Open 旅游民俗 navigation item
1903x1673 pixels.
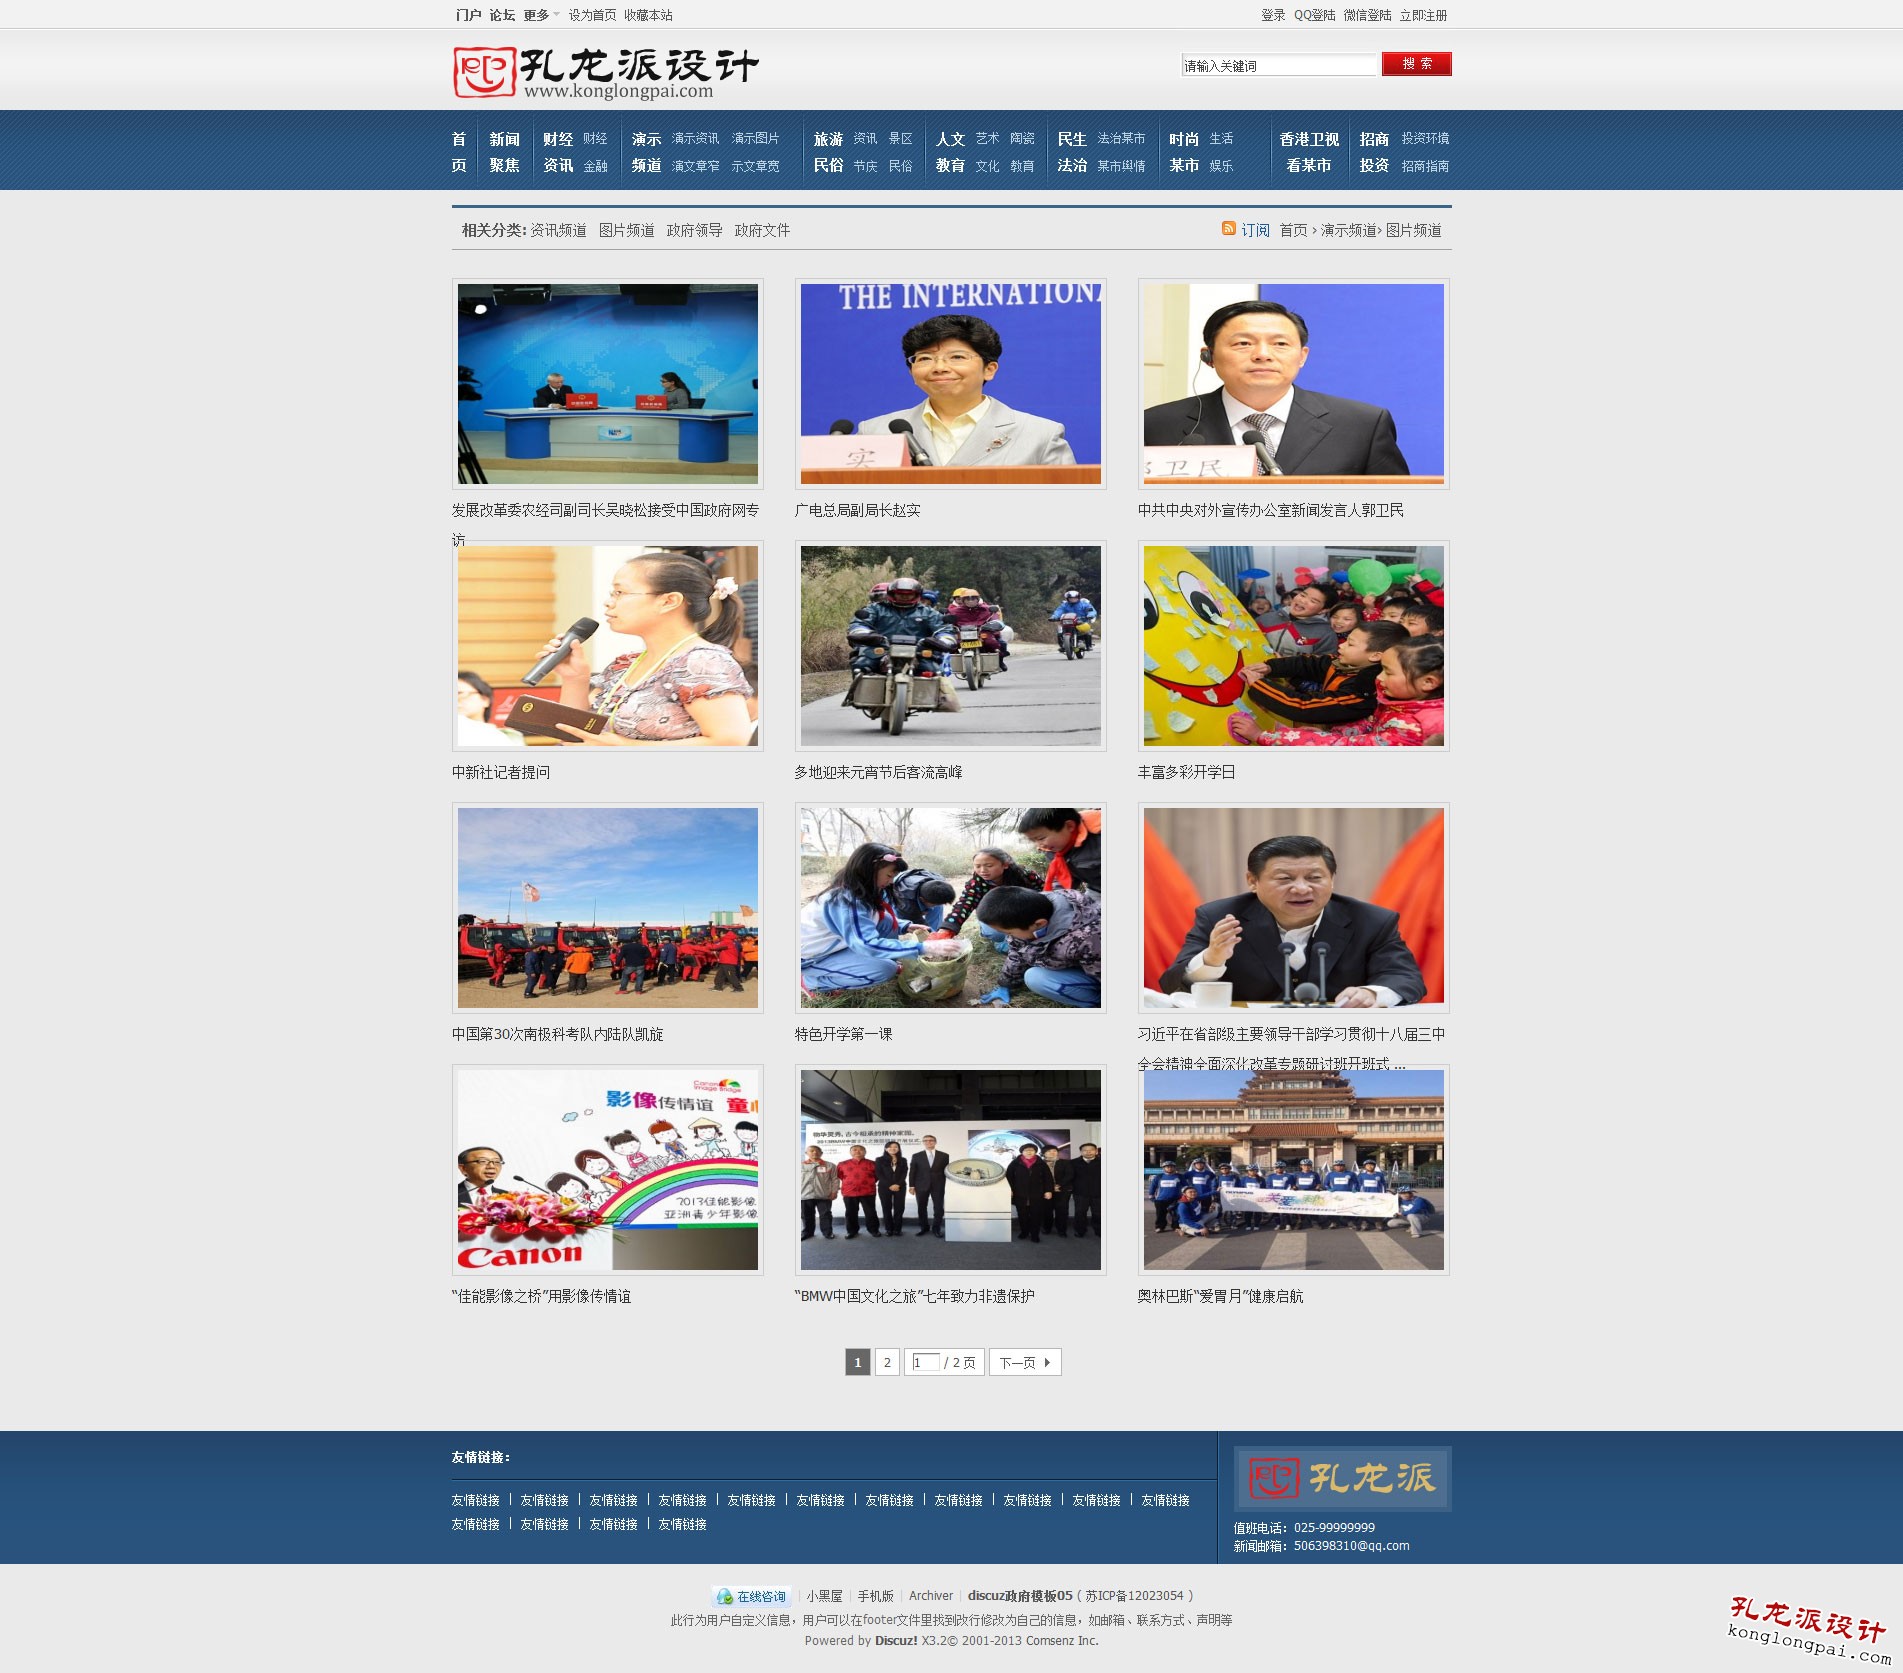[828, 152]
